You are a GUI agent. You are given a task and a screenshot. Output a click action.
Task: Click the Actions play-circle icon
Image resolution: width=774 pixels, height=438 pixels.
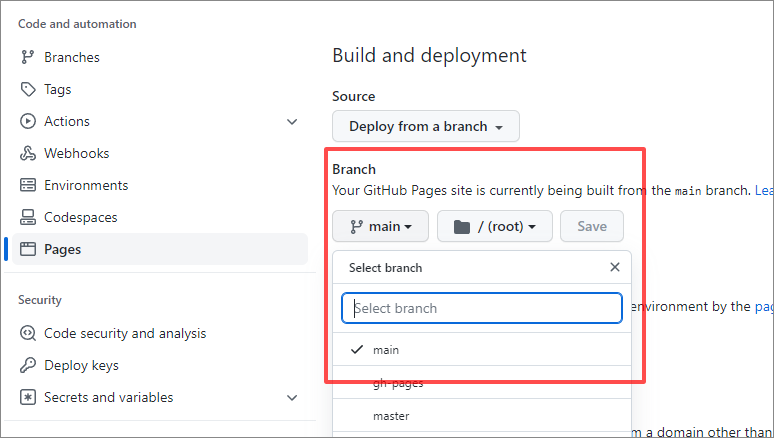[28, 121]
